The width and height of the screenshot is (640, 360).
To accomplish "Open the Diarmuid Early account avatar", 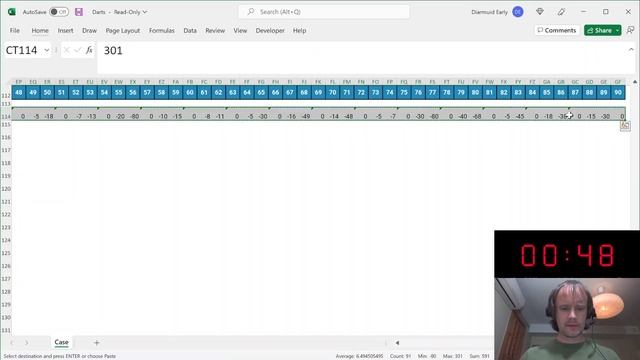I will click(x=518, y=12).
